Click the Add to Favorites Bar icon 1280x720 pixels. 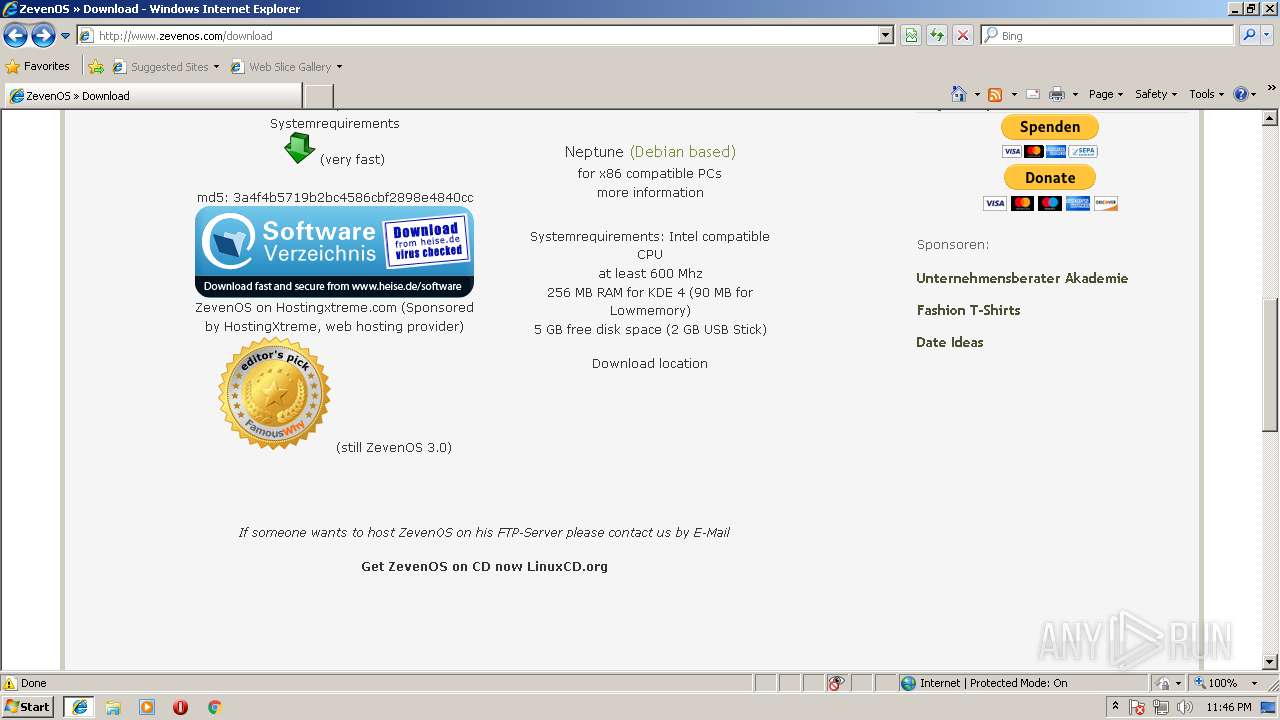click(x=96, y=67)
